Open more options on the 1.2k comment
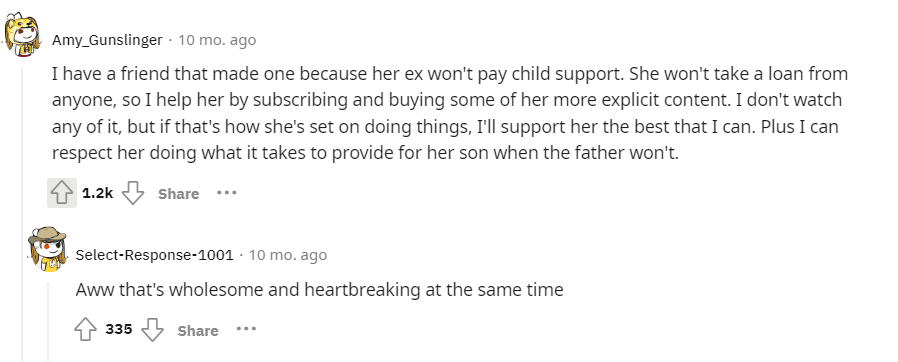Viewport: 898px width, 362px height. point(227,193)
